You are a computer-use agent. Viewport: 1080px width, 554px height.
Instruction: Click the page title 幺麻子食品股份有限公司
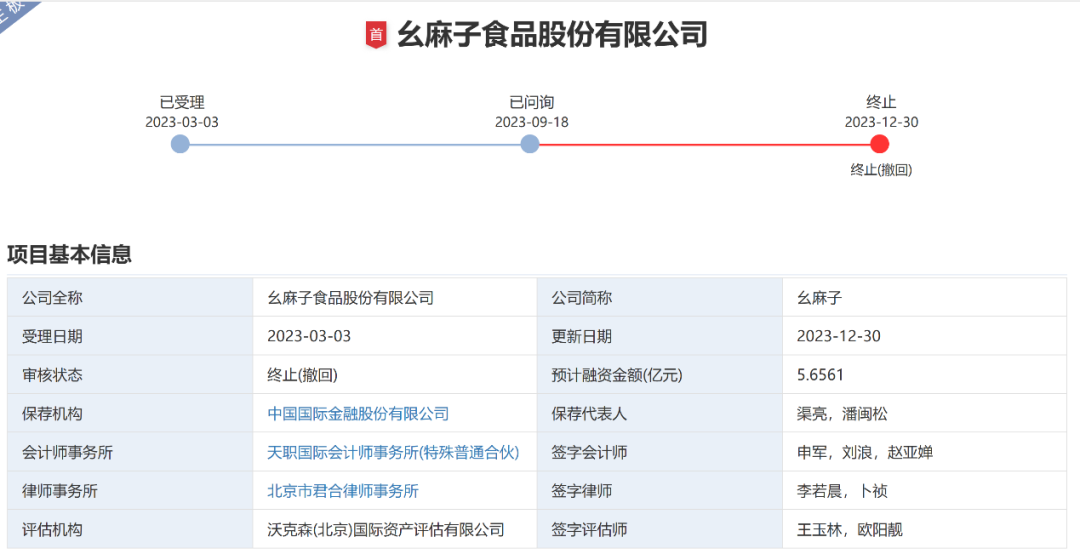coord(552,34)
